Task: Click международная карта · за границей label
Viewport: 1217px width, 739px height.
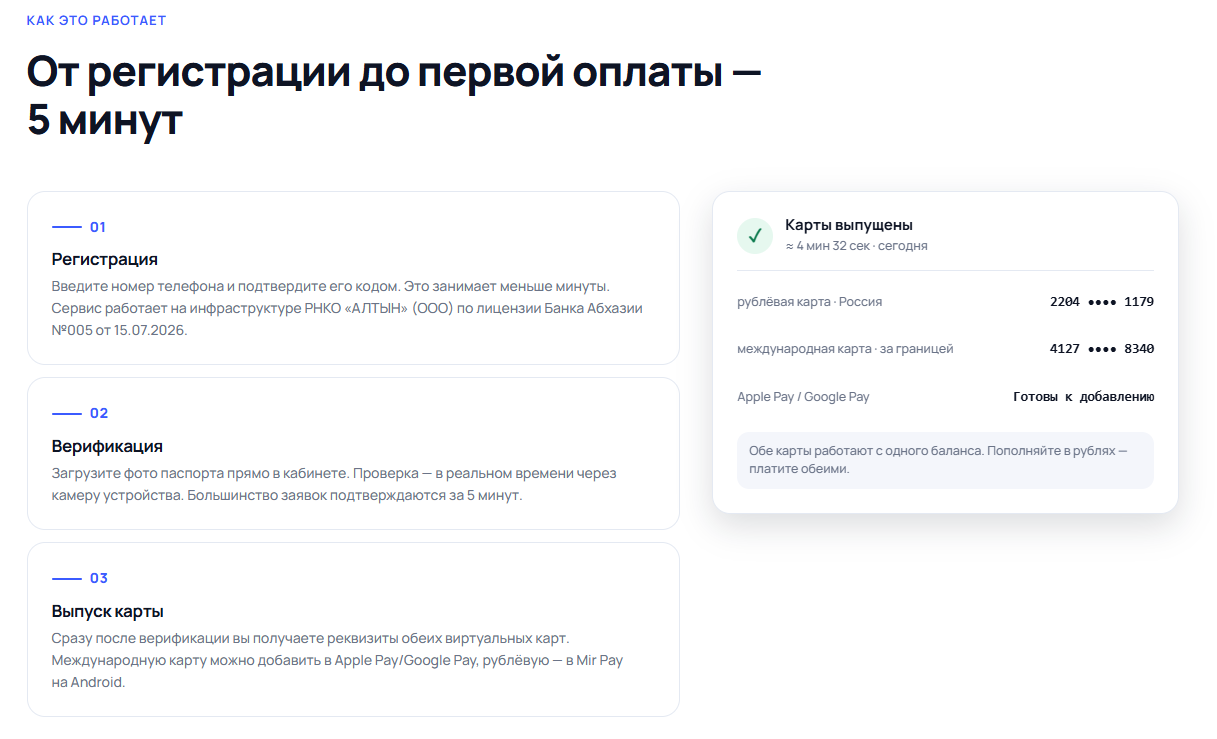Action: [x=845, y=349]
